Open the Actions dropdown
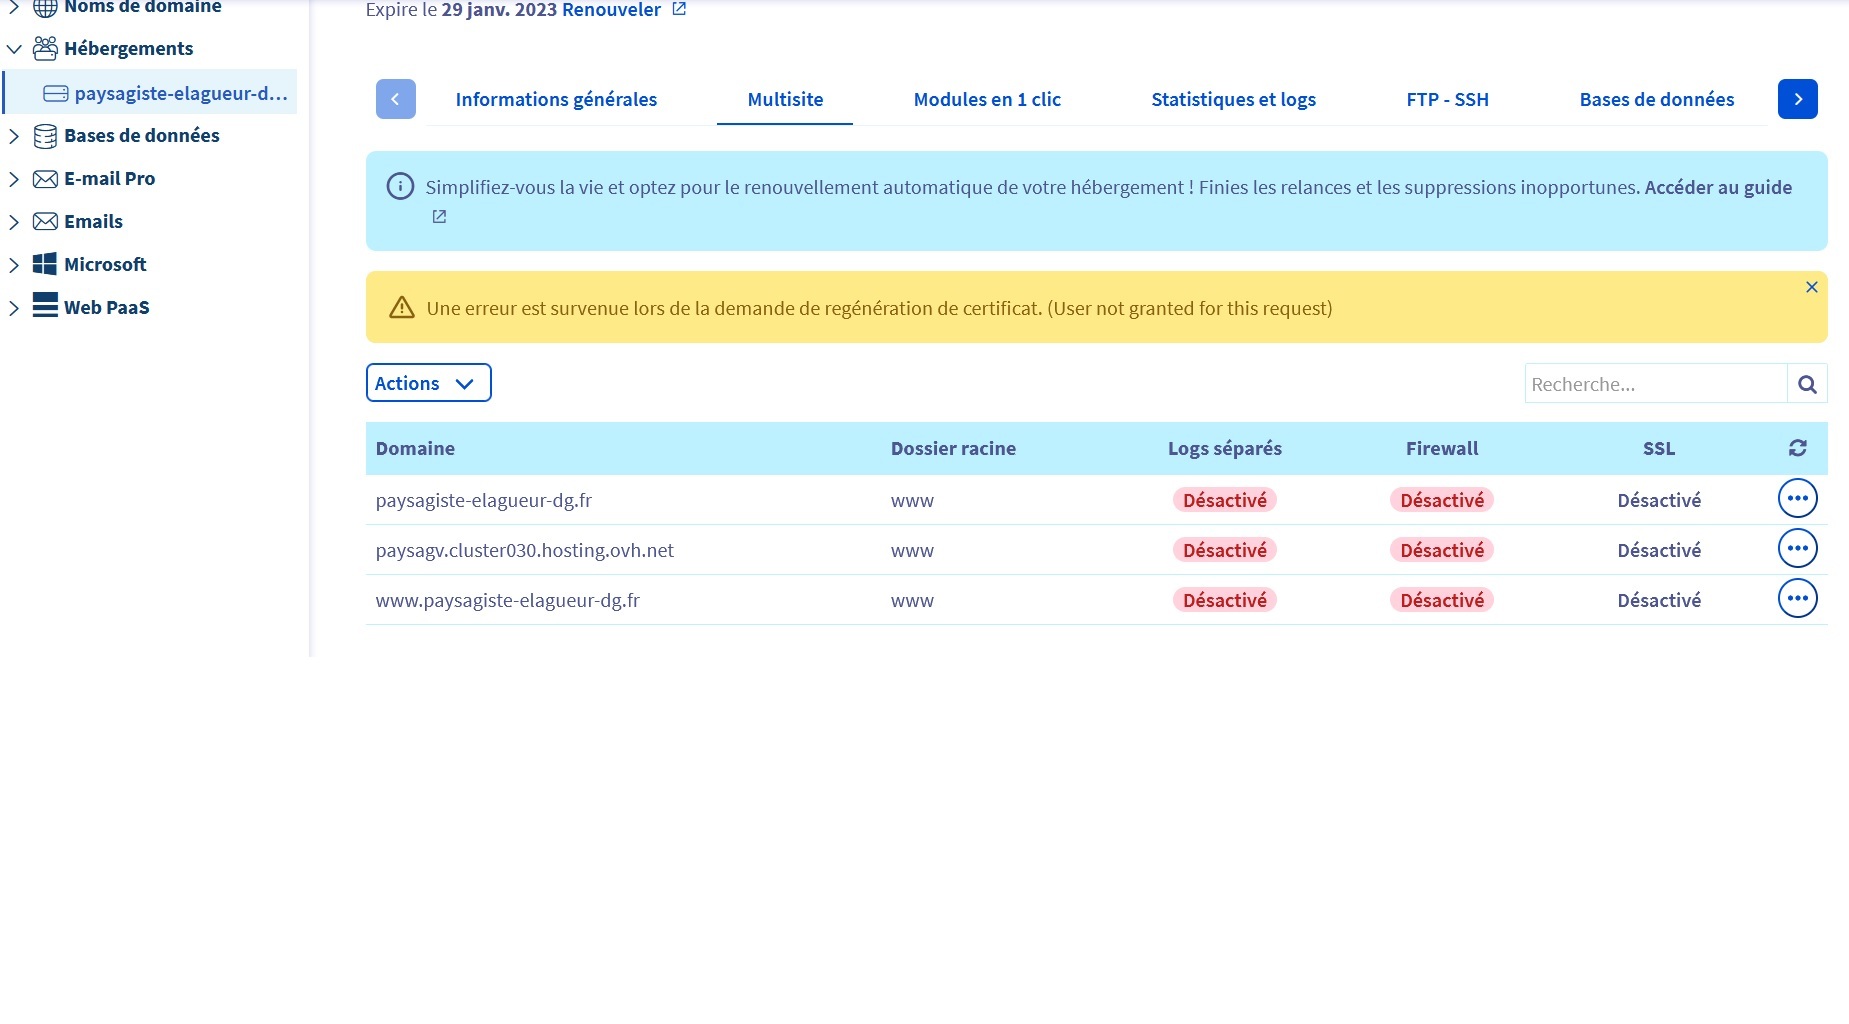Screen dimensions: 1849x1024 coord(428,383)
